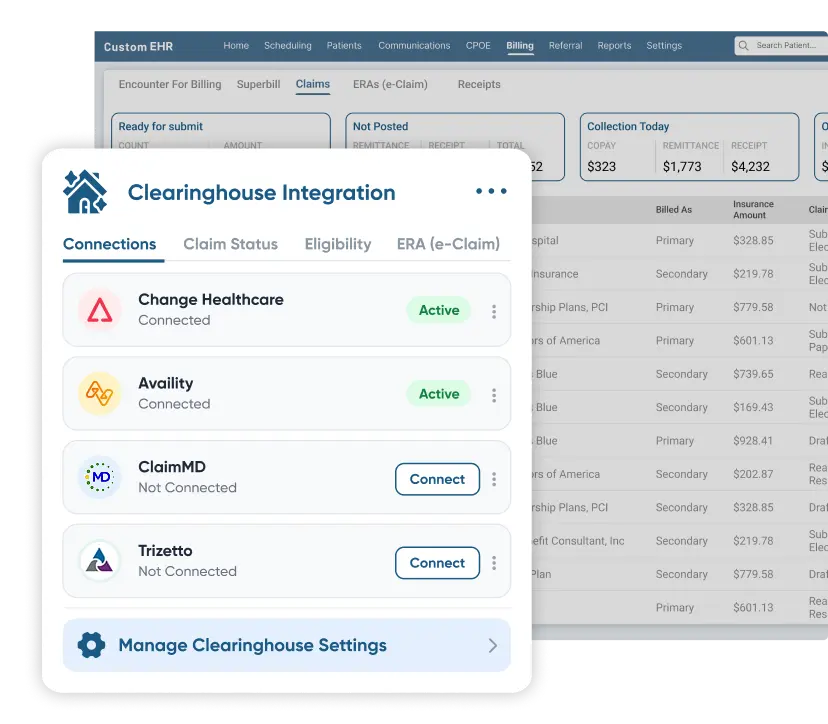The image size is (828, 724).
Task: Connect the ClaimMD clearinghouse
Action: [437, 479]
